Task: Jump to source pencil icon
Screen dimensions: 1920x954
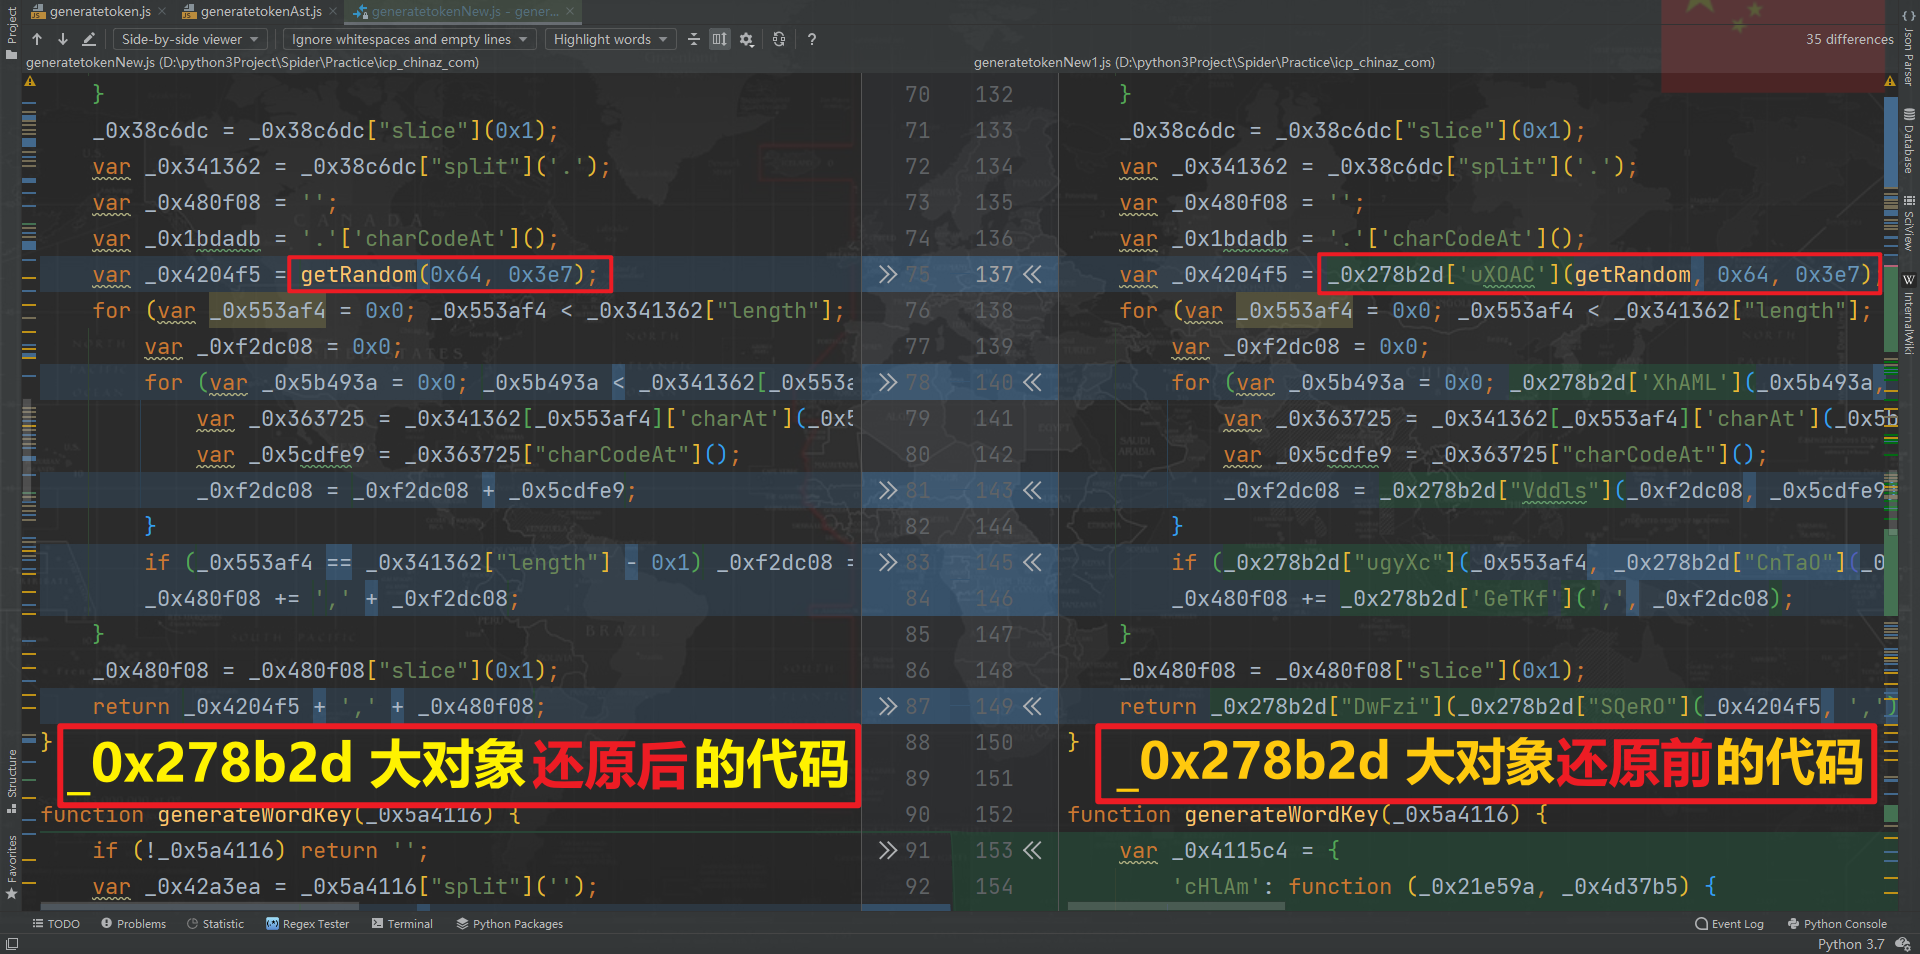Action: (x=89, y=39)
